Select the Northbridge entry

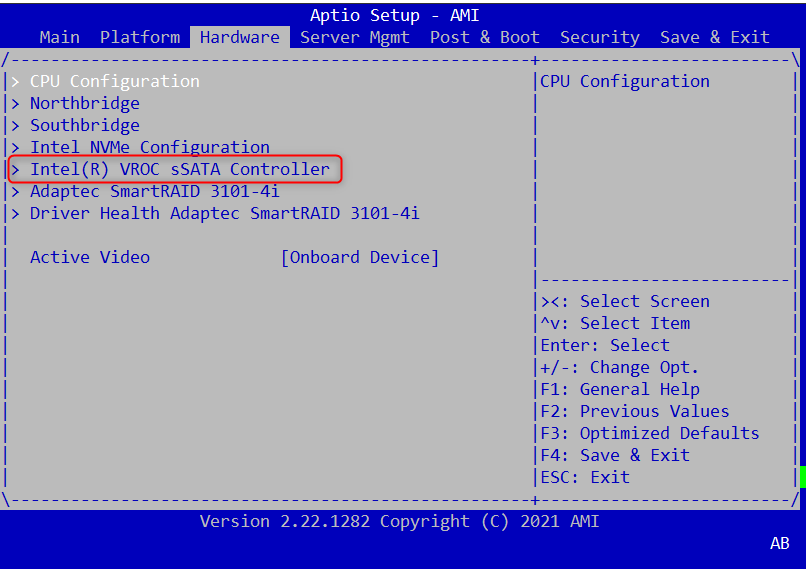coord(85,103)
